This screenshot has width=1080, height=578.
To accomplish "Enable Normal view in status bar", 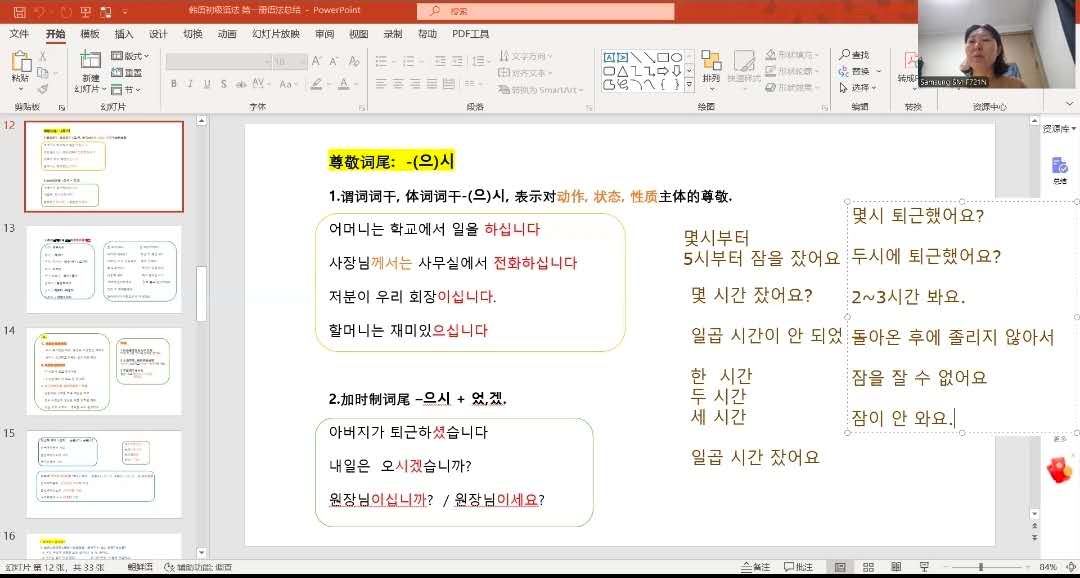I will [x=838, y=567].
